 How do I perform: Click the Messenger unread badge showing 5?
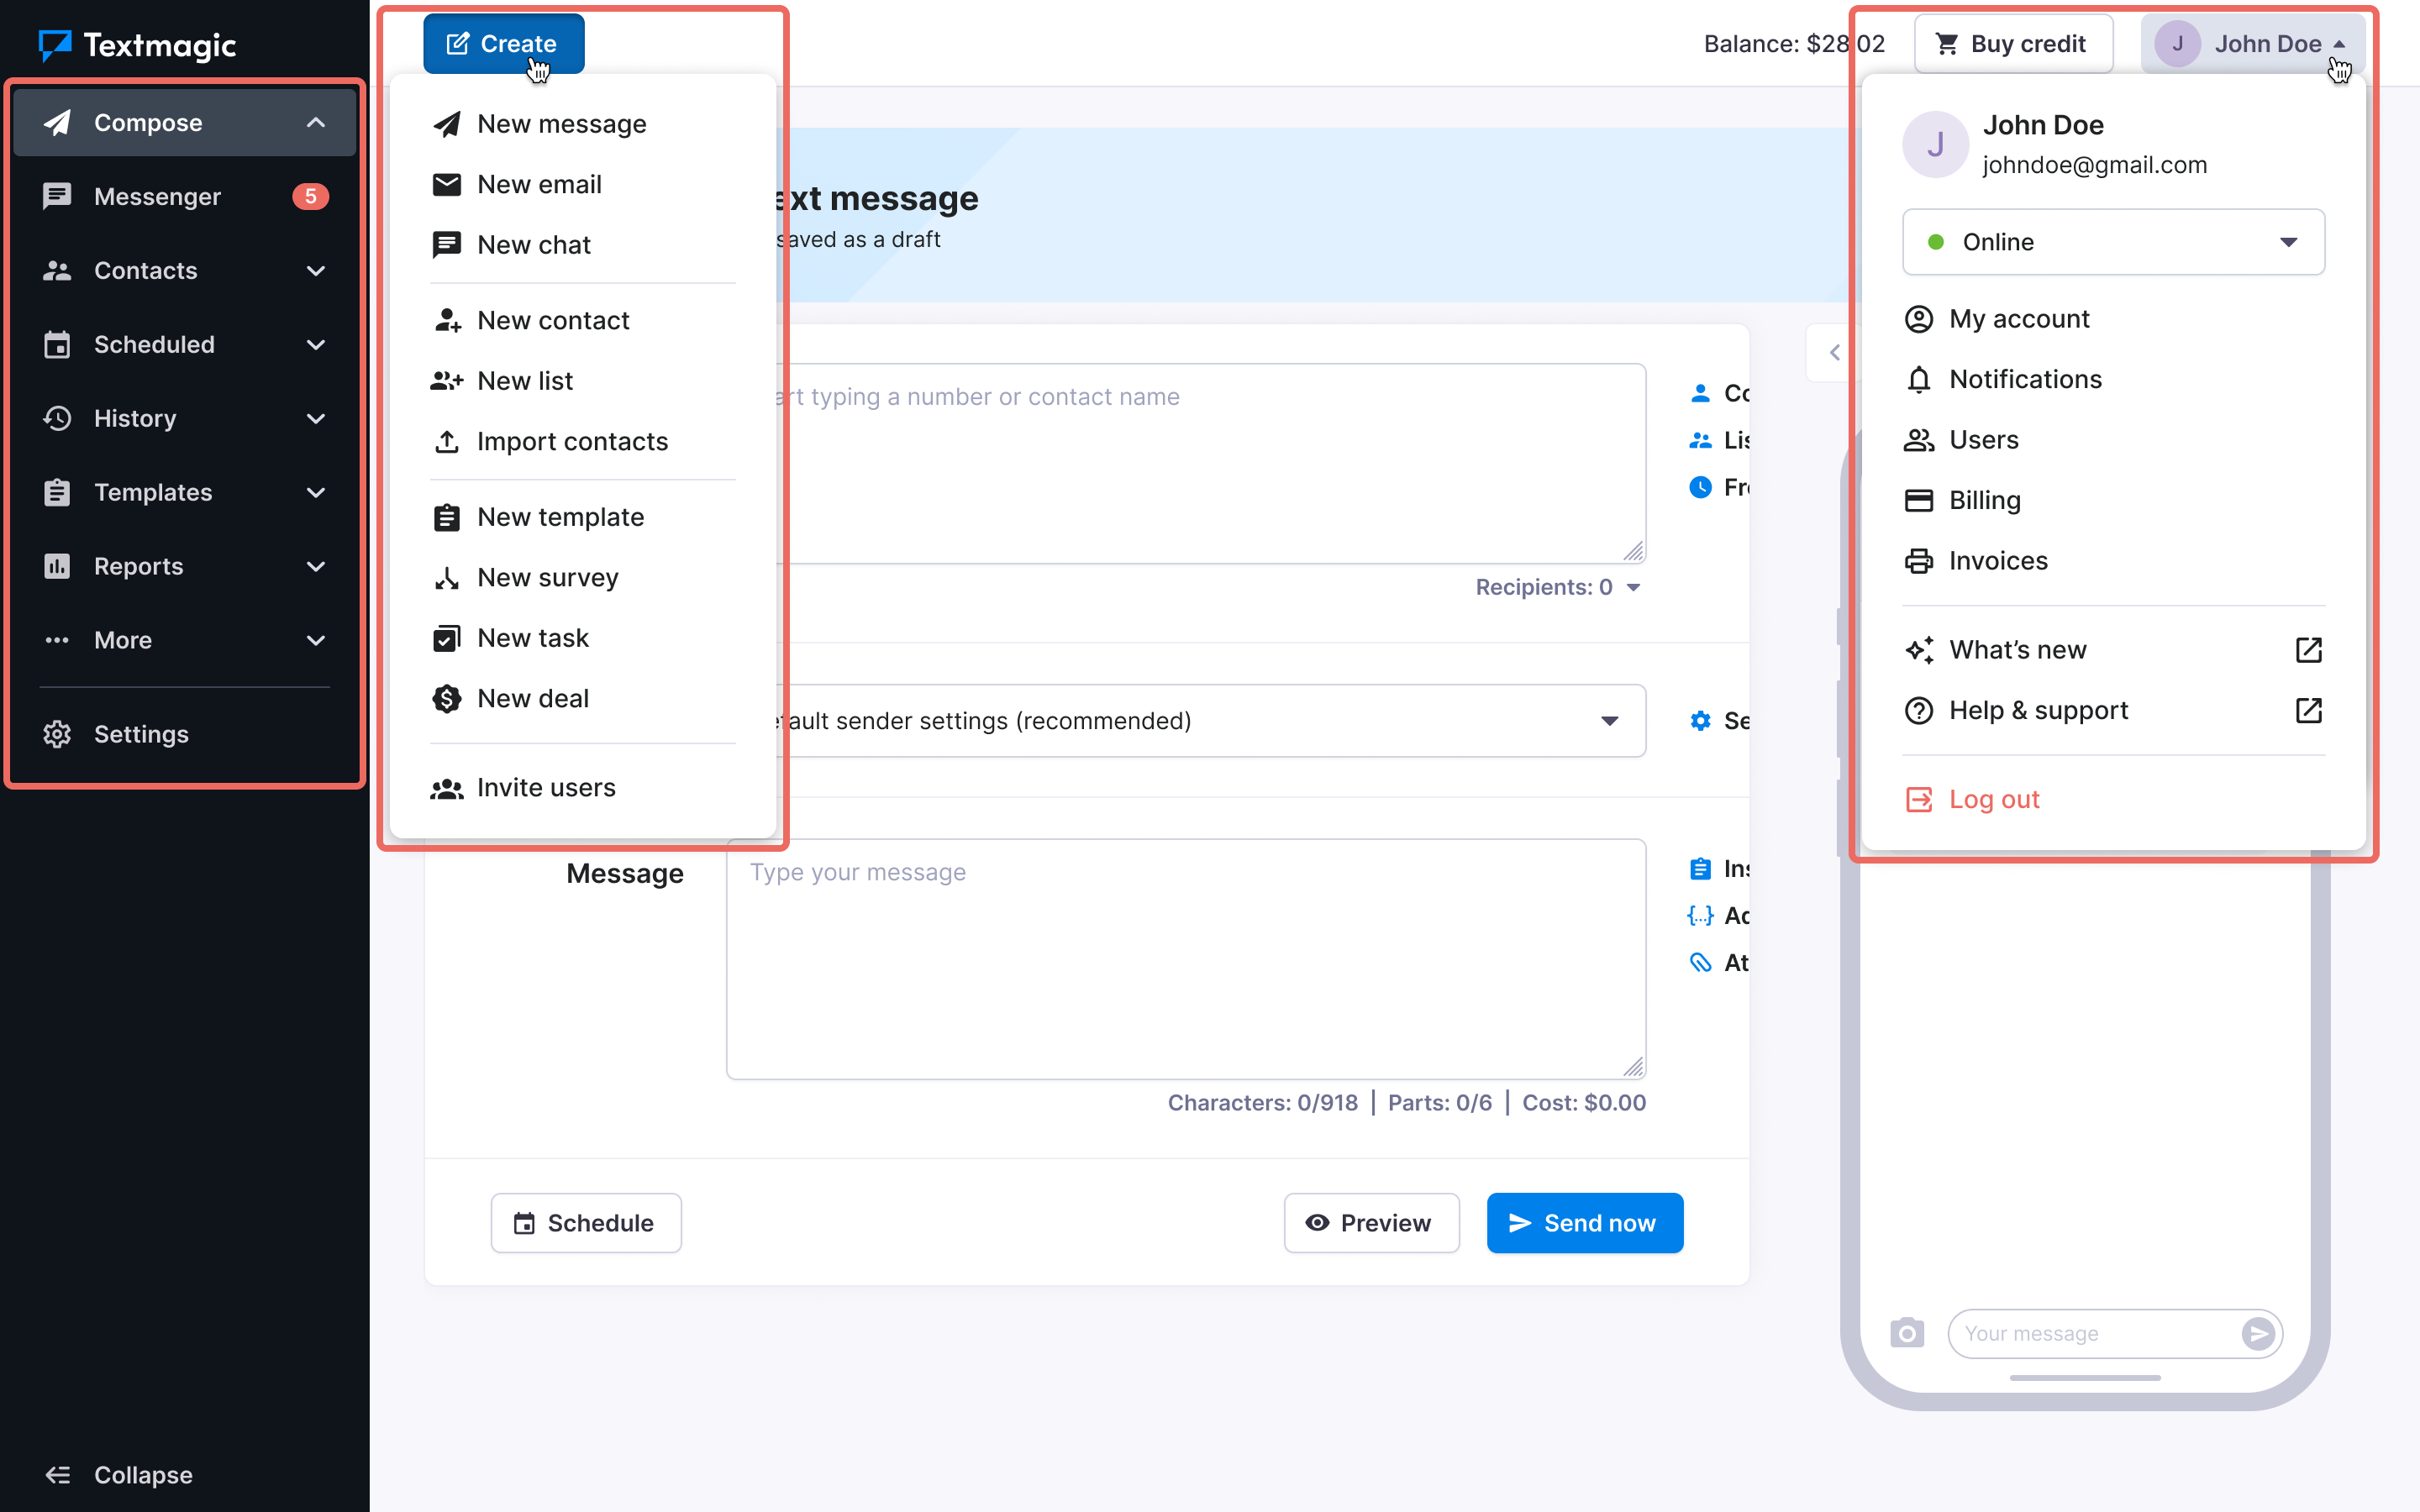coord(310,196)
